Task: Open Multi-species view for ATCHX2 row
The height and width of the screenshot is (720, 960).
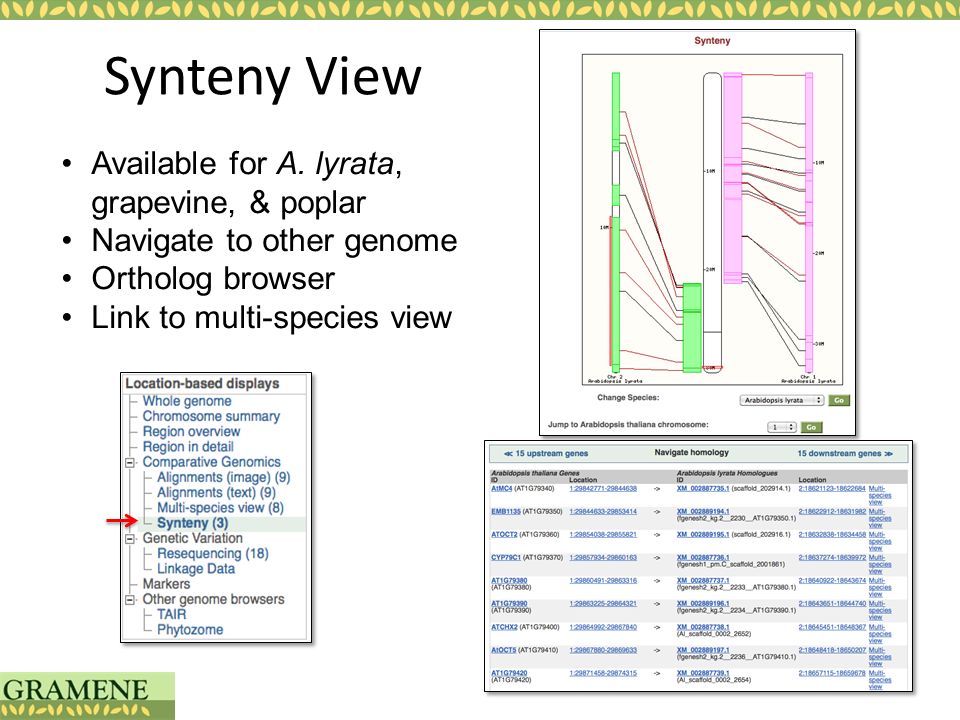Action: [880, 634]
